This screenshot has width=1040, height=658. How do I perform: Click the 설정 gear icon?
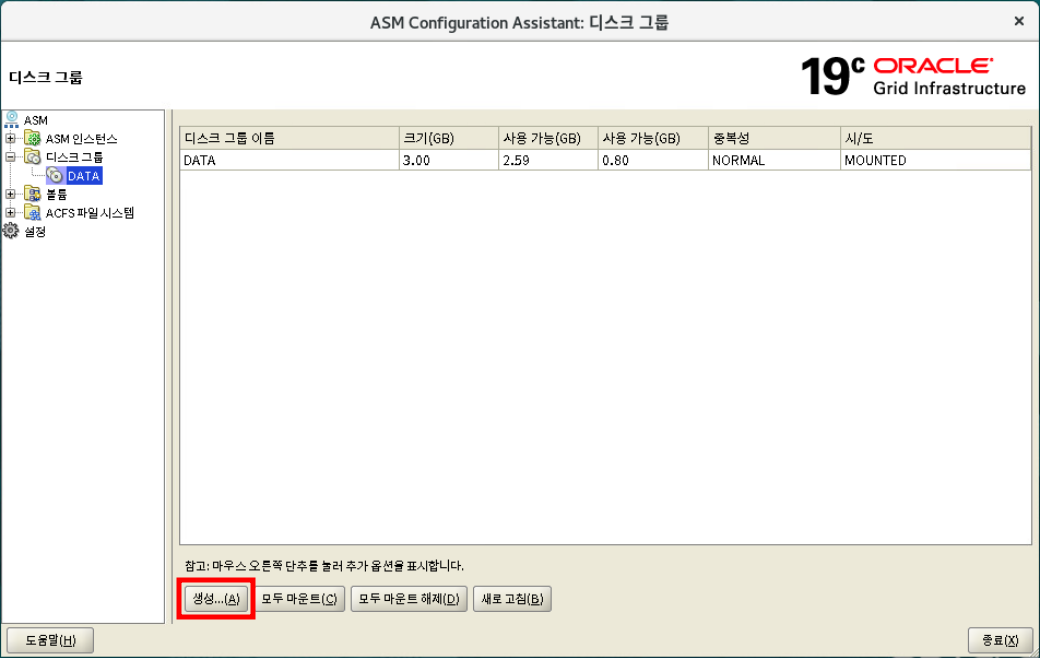11,231
